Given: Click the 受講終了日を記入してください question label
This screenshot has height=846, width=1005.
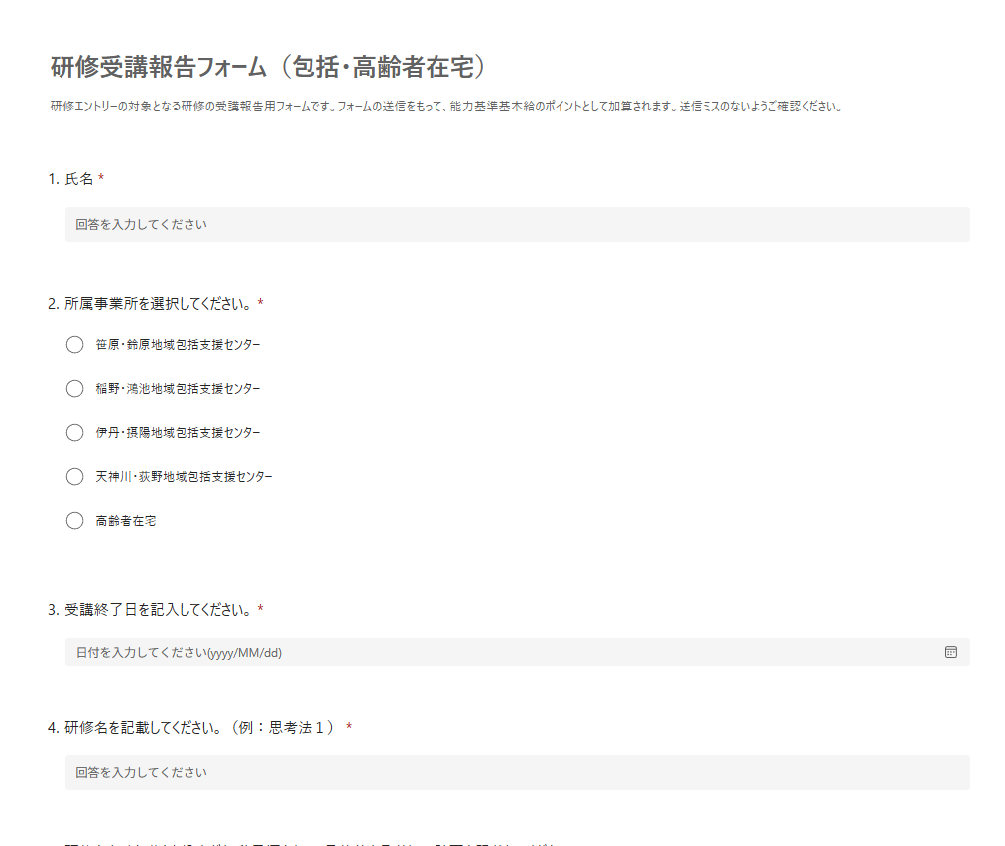Looking at the screenshot, I should tap(150, 609).
